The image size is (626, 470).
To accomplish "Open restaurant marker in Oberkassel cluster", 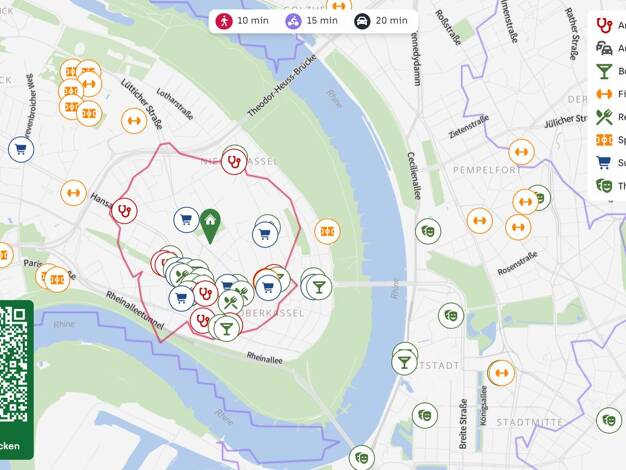I will click(231, 302).
